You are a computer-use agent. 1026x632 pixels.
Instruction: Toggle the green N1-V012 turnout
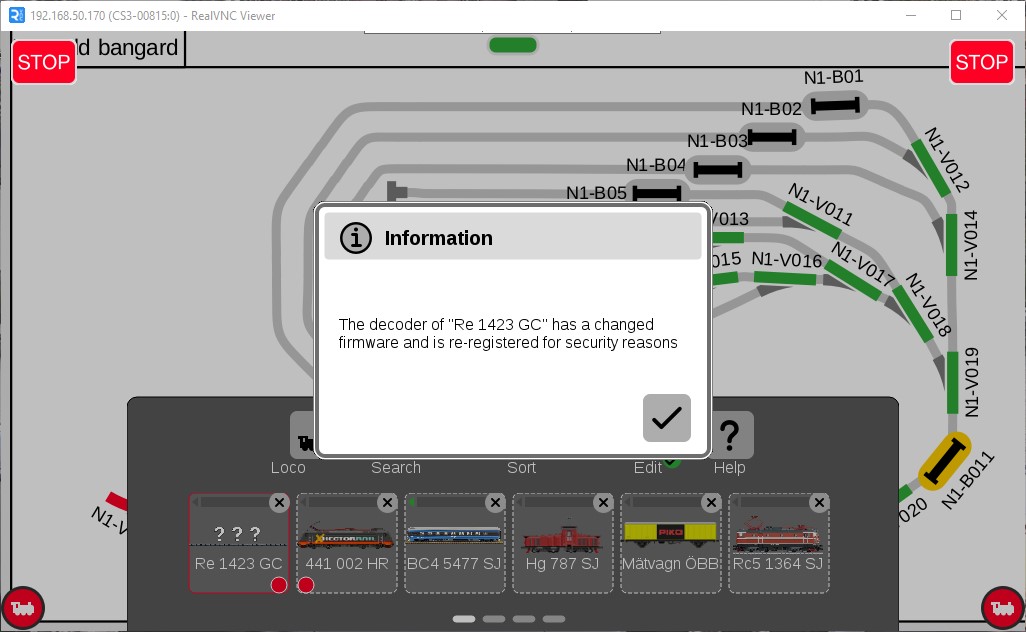coord(930,169)
